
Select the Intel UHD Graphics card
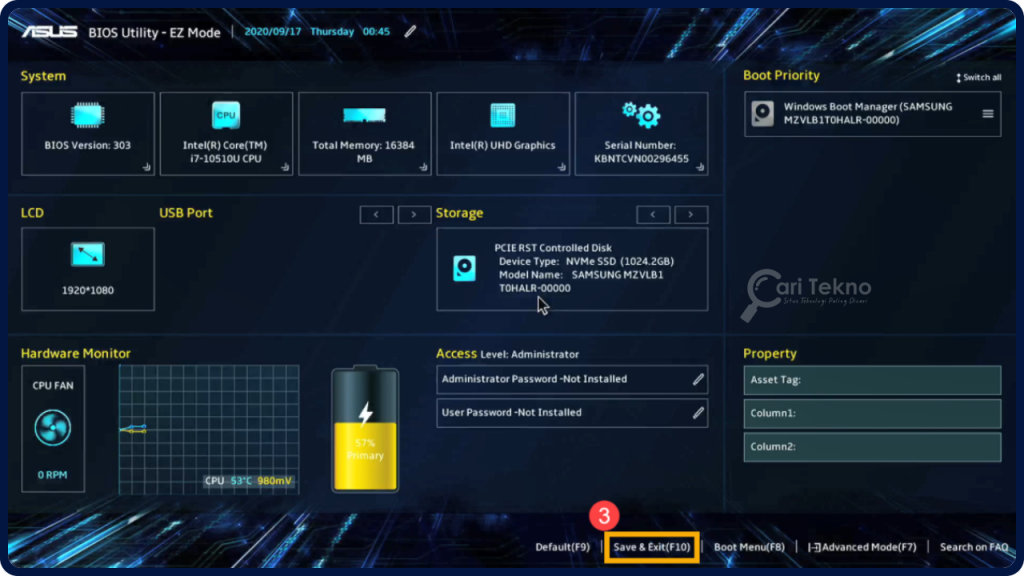503,134
